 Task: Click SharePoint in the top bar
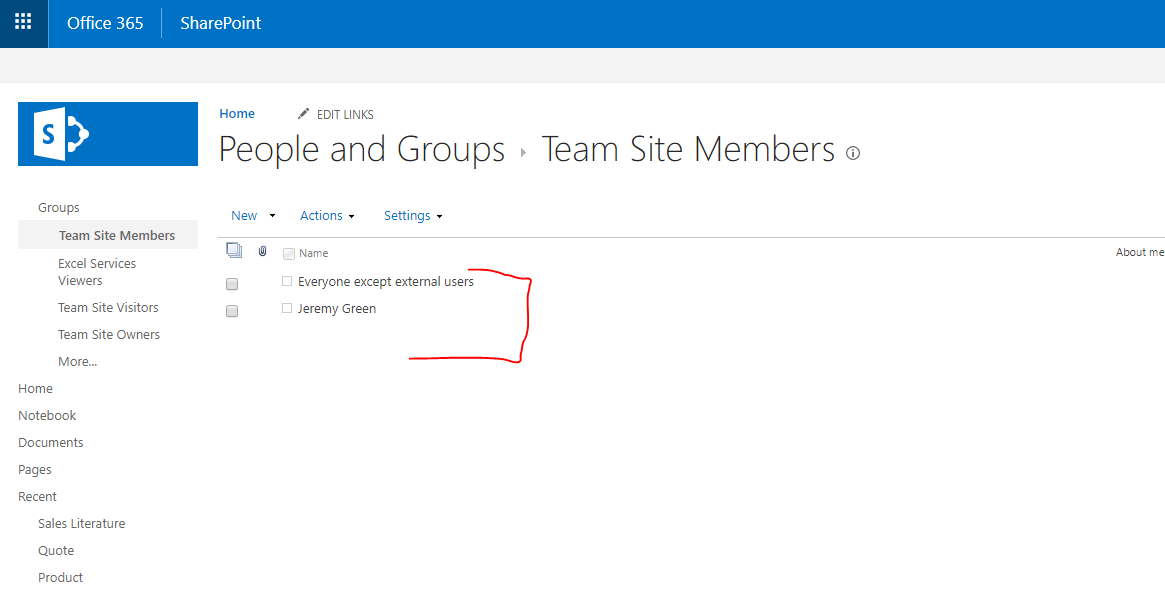click(221, 23)
